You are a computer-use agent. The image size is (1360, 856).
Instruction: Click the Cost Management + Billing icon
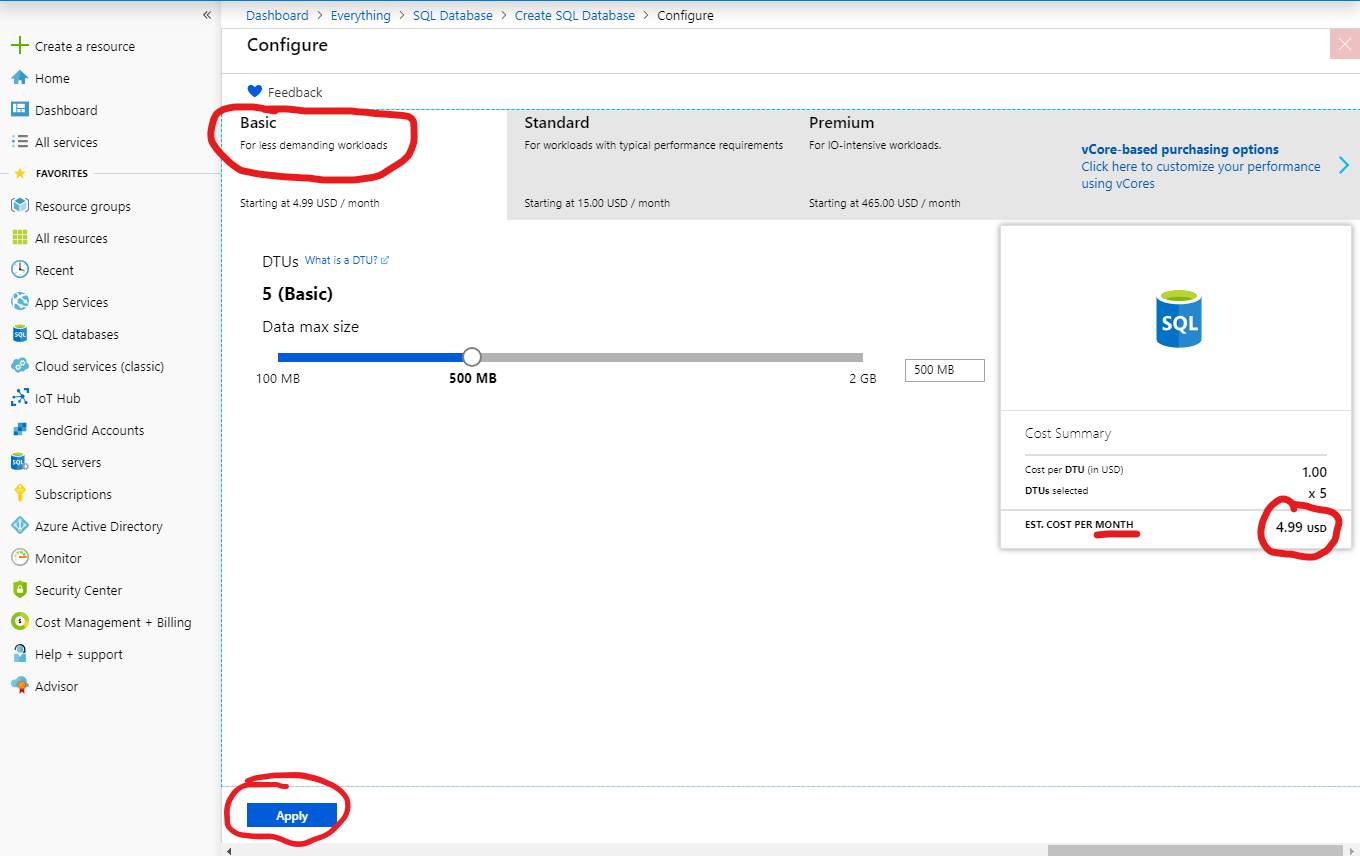tap(19, 622)
